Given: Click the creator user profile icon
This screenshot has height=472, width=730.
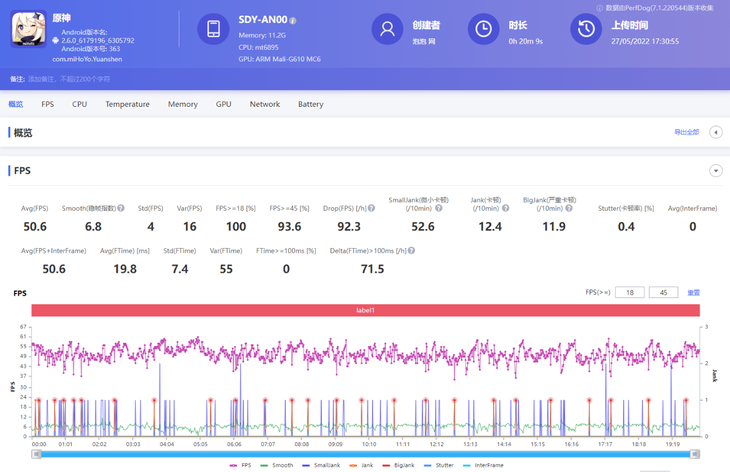Looking at the screenshot, I should [x=387, y=30].
